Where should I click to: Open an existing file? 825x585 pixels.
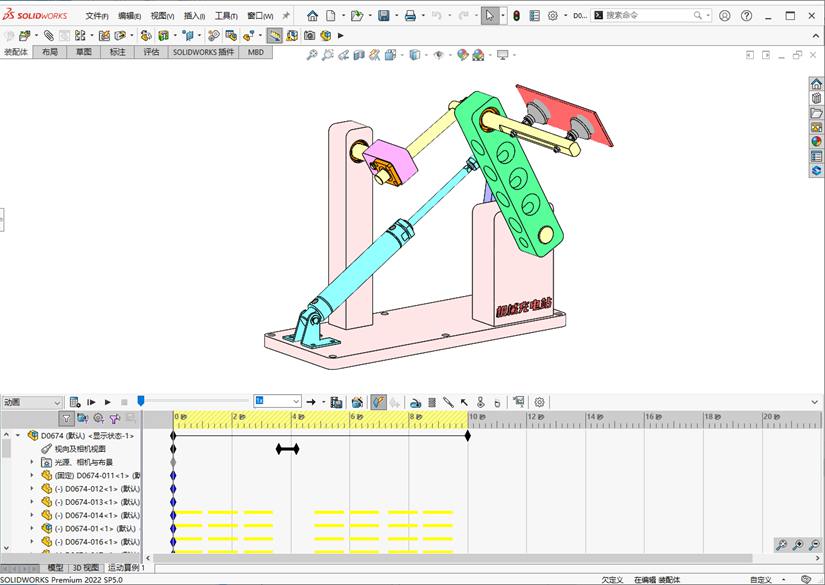(x=357, y=16)
